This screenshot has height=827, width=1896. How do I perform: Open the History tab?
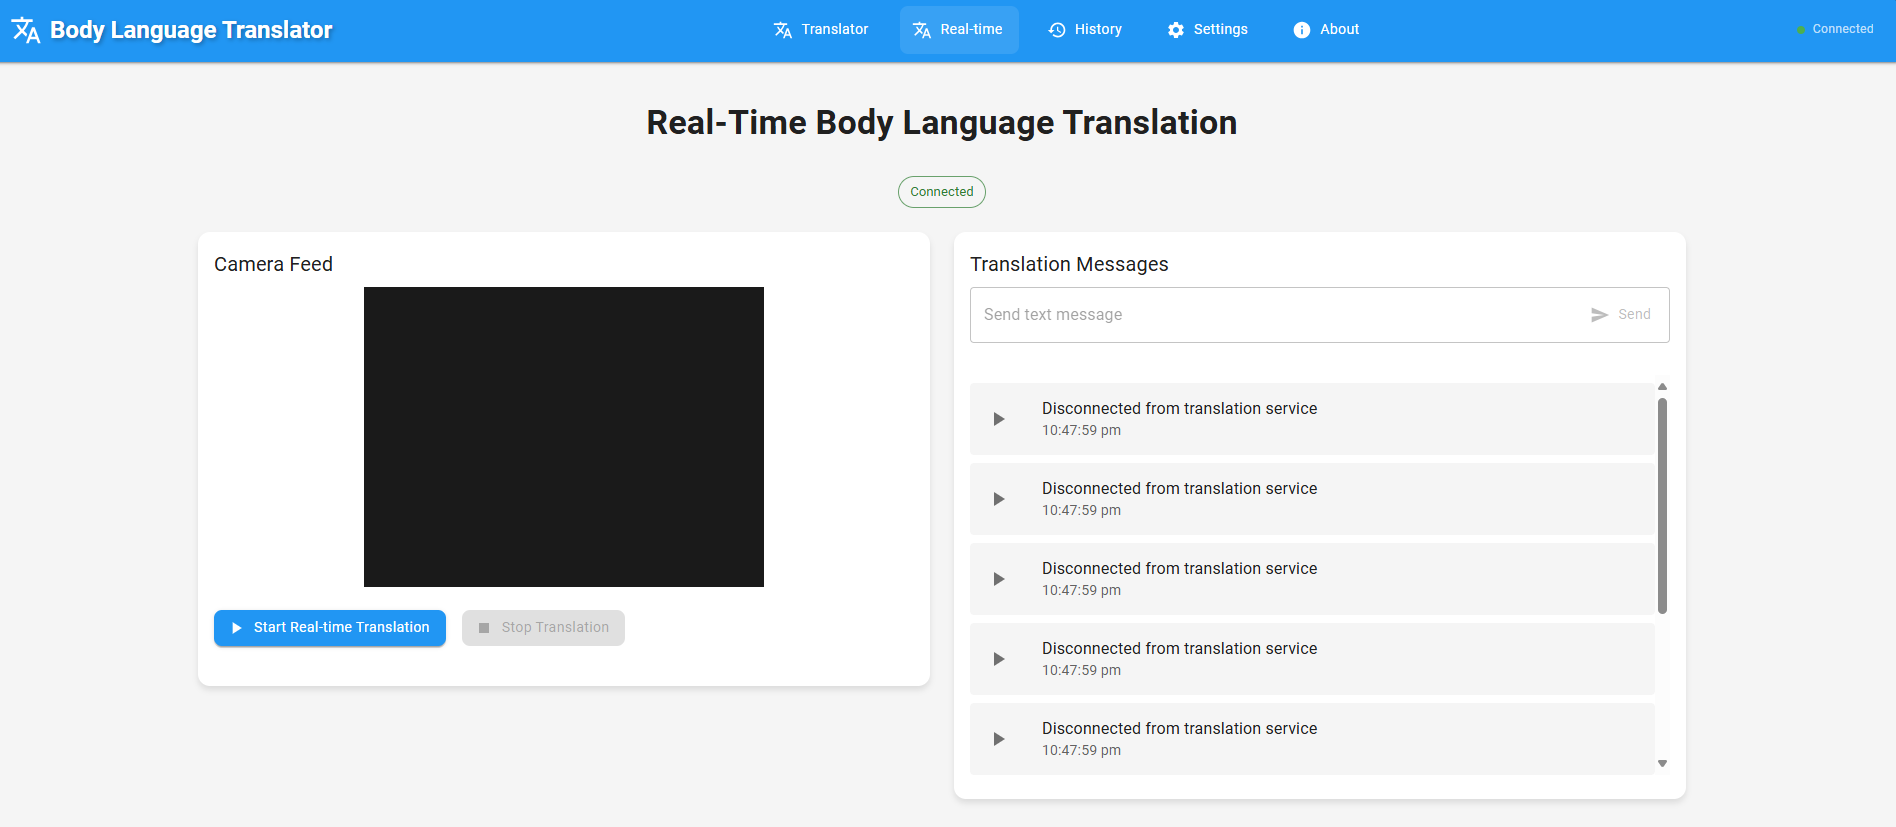coord(1085,30)
